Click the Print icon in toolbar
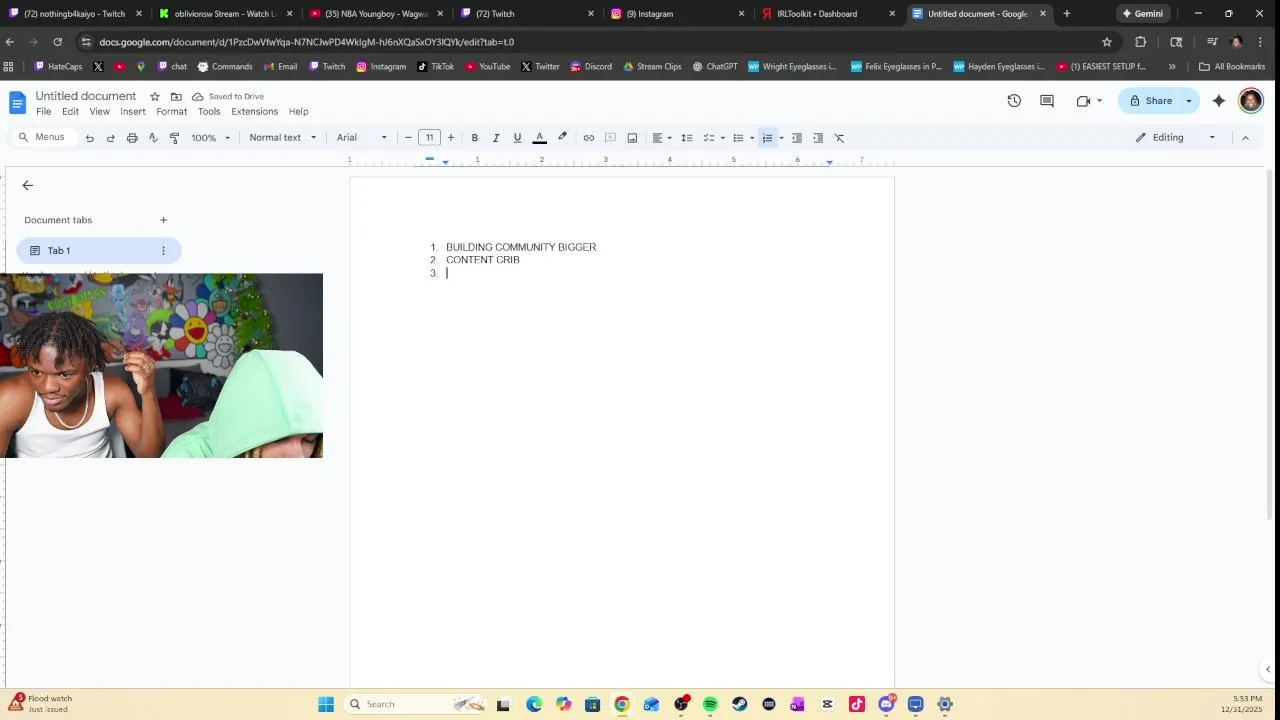Image resolution: width=1280 pixels, height=720 pixels. click(132, 138)
